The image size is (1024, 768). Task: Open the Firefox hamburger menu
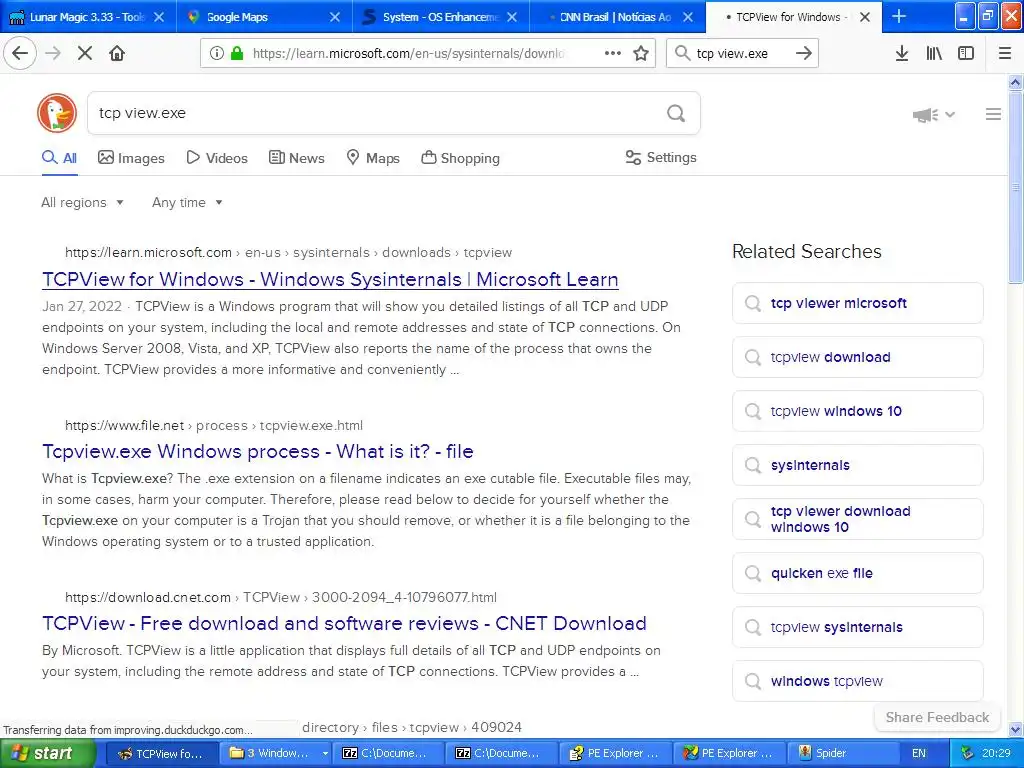1005,54
